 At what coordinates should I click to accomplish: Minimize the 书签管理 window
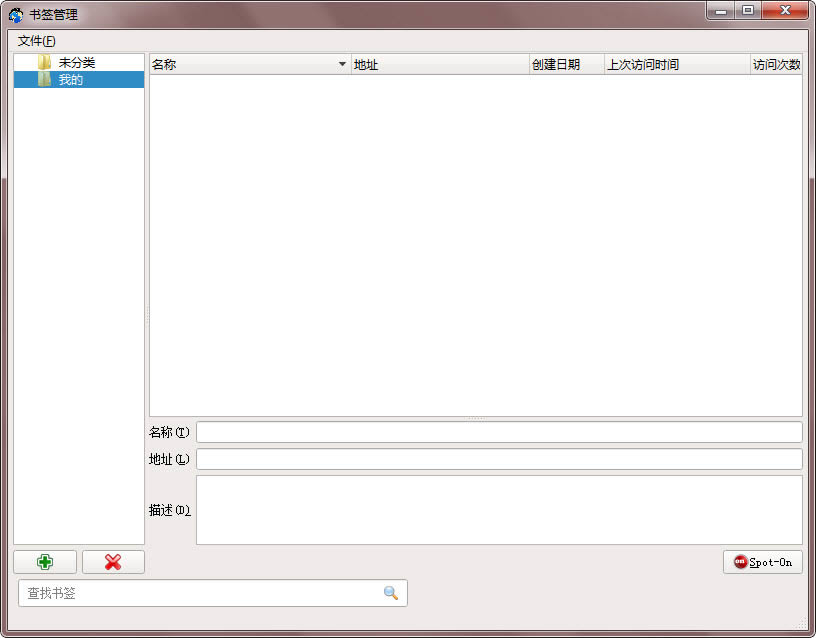tap(721, 10)
